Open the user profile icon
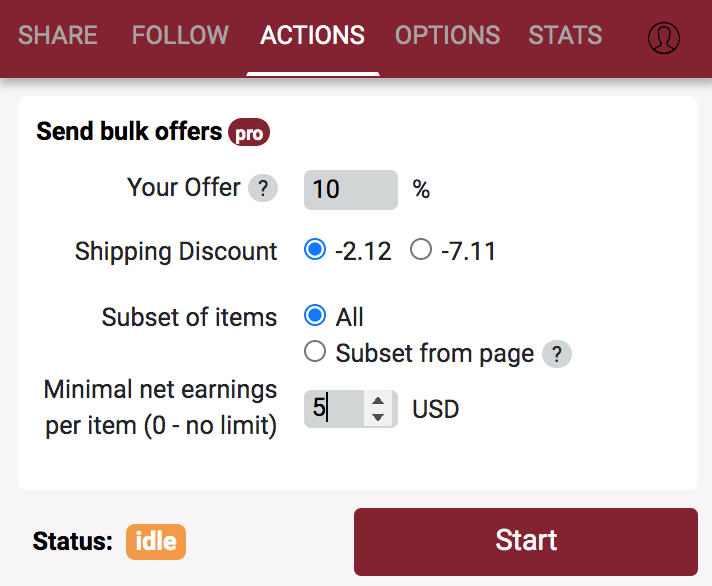 663,37
